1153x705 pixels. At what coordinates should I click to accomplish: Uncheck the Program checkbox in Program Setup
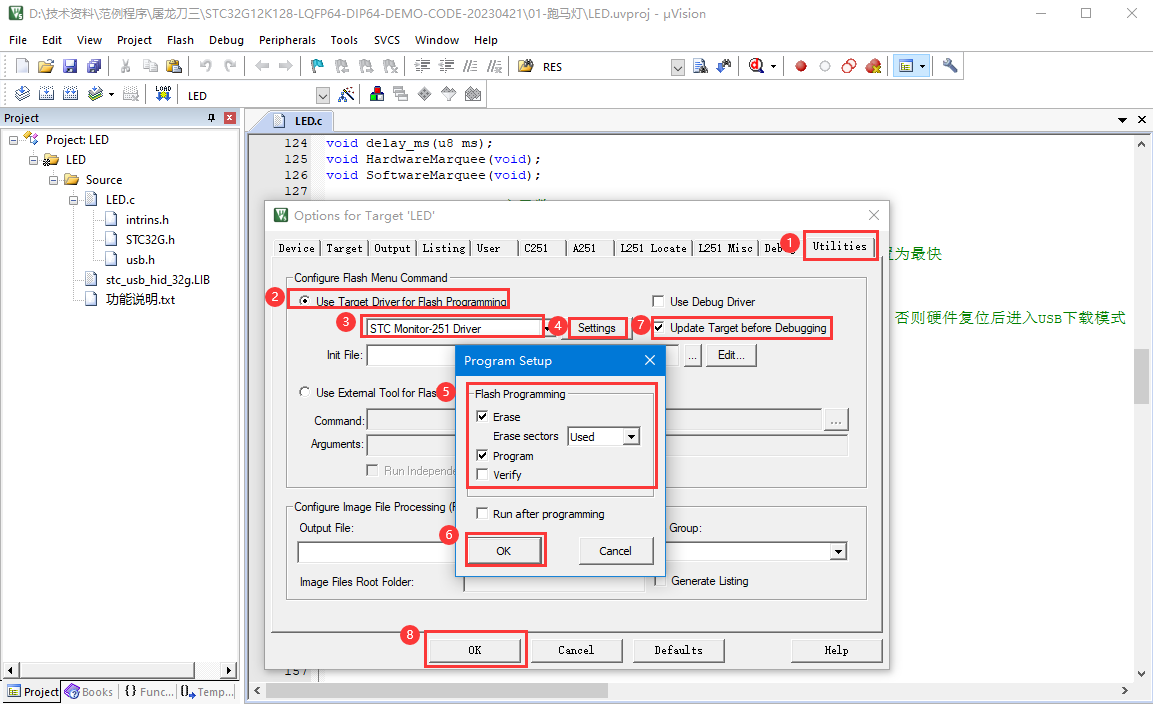(482, 455)
